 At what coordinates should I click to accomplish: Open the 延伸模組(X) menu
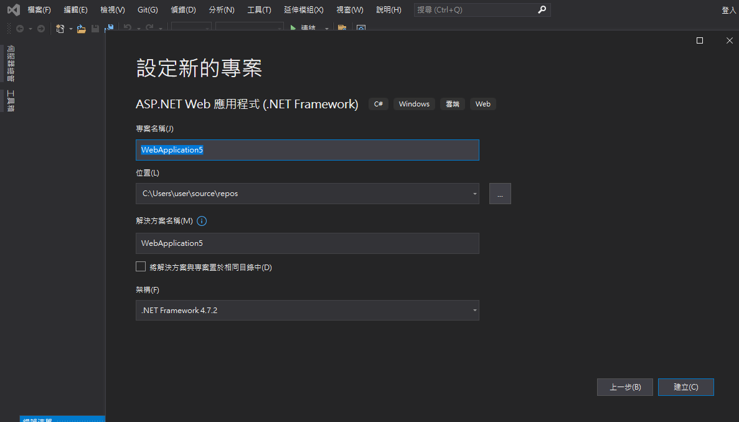(x=304, y=9)
